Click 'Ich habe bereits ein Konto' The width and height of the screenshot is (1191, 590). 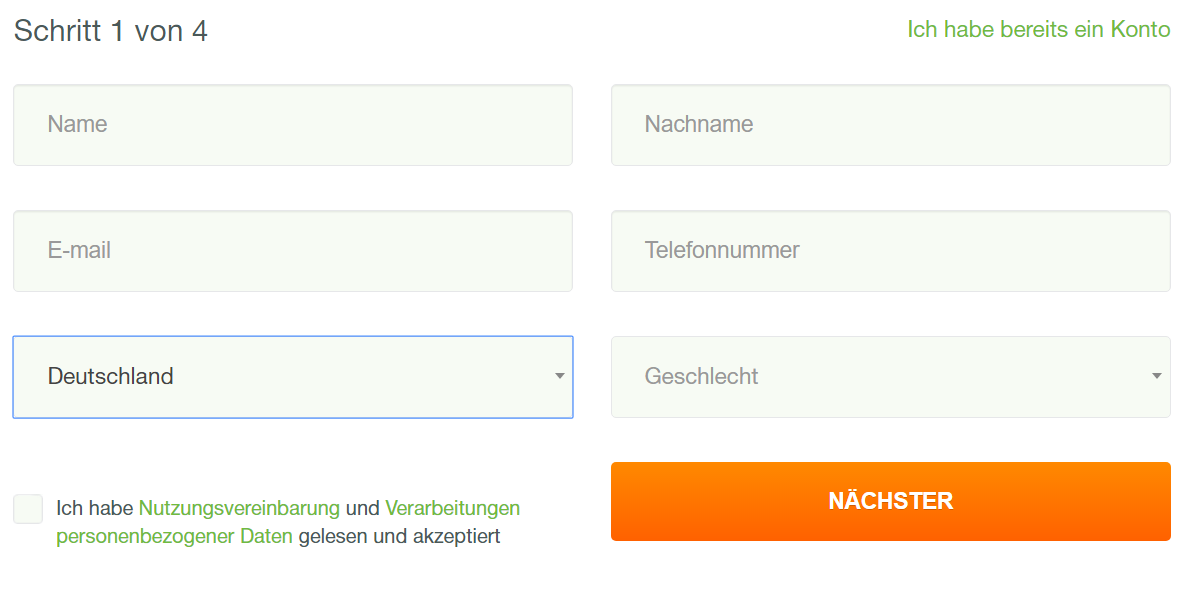1037,29
